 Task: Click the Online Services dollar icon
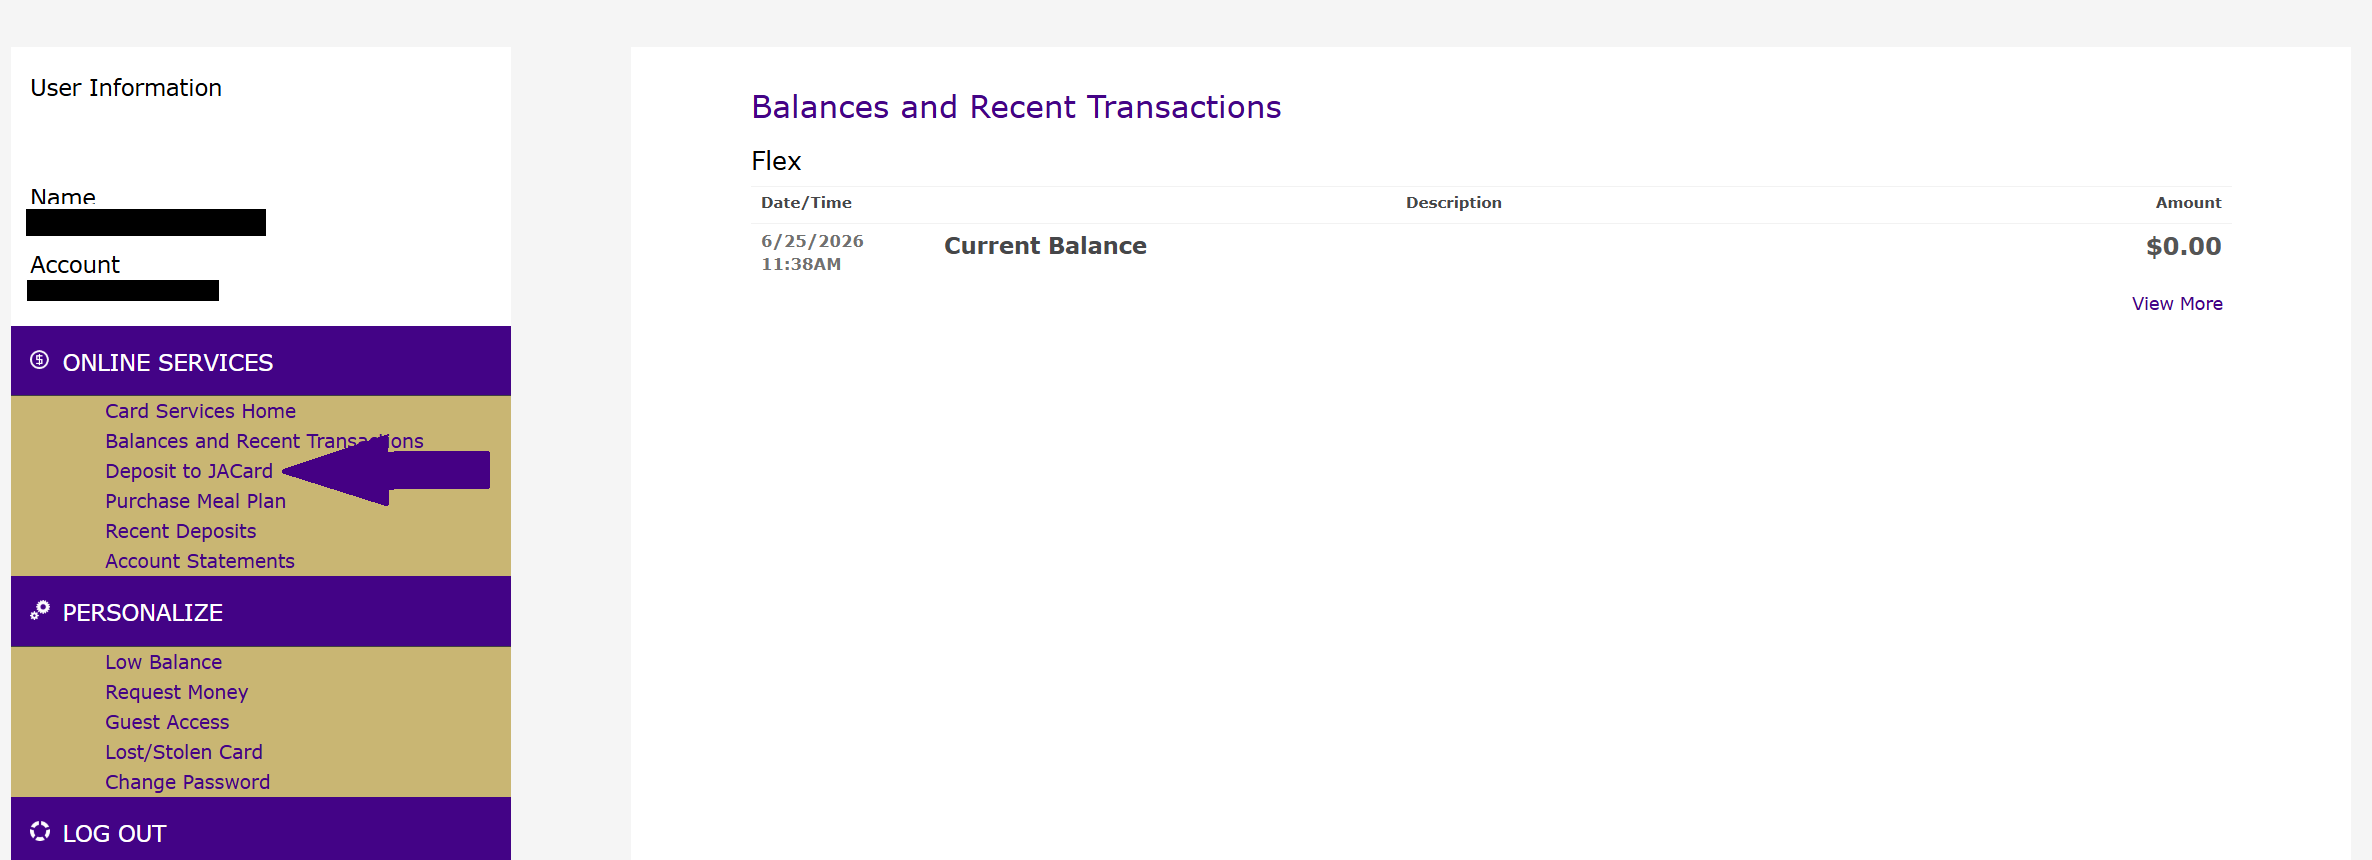pos(39,360)
